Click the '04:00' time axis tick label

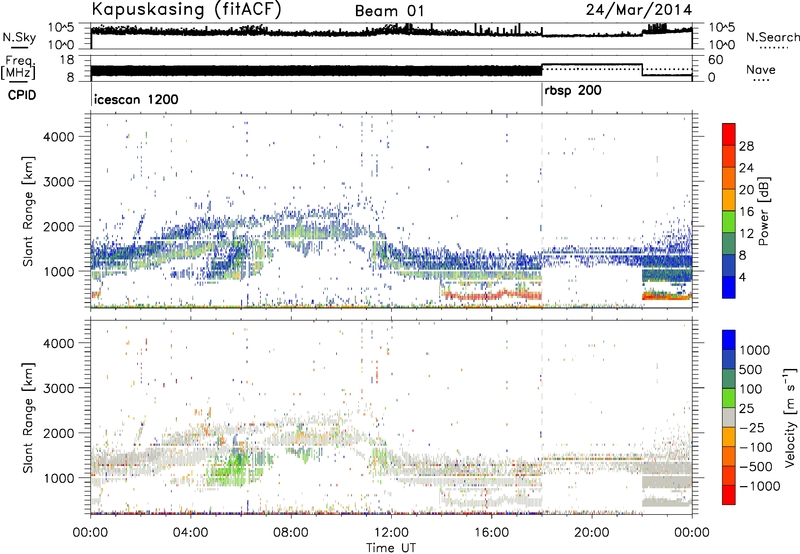click(x=191, y=532)
